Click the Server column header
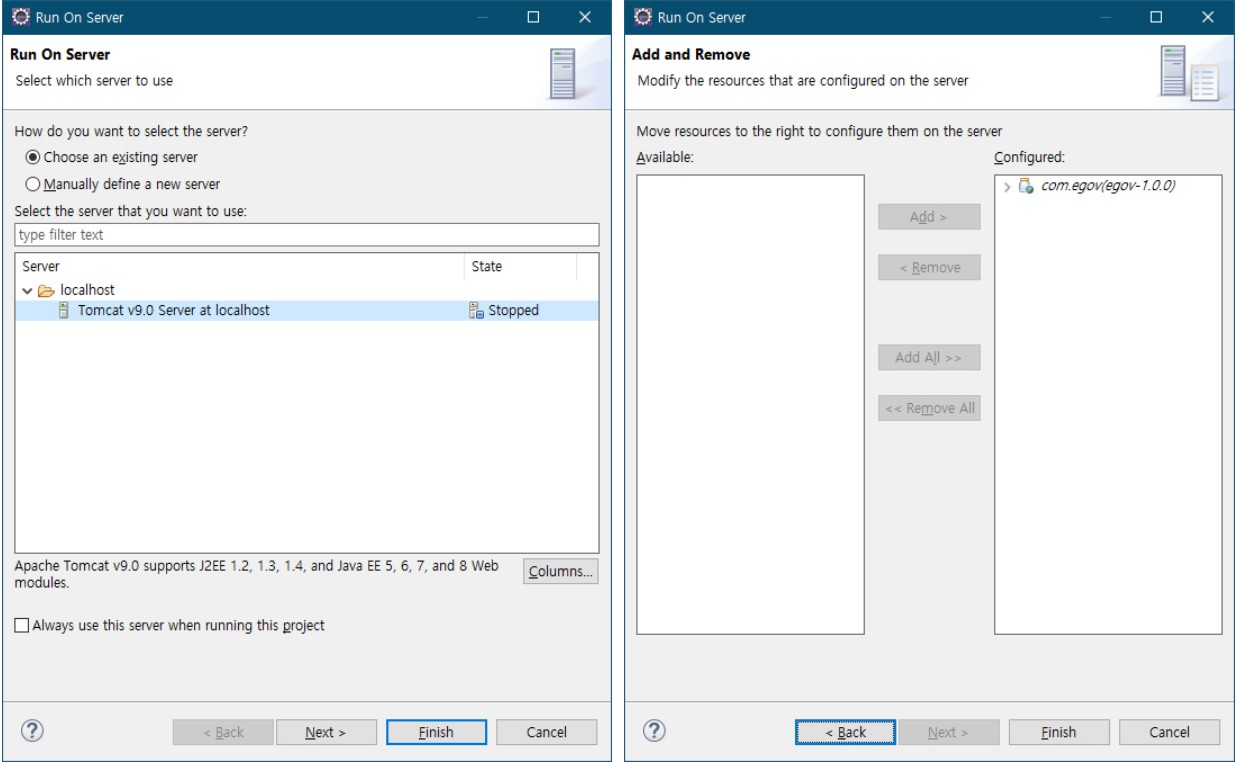The width and height of the screenshot is (1236, 762). click(x=240, y=266)
